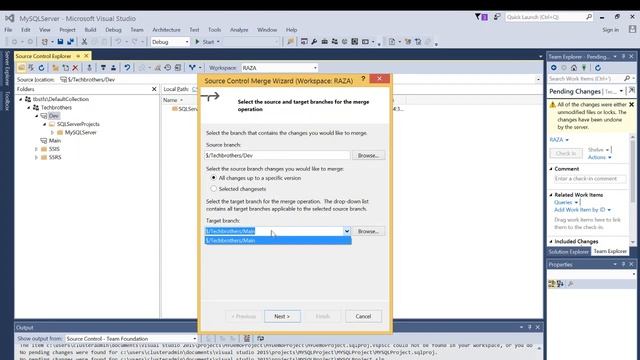Screen dimensions: 640x360
Task: Open the Actions dropdown in Pending Changes
Action: coord(600,157)
